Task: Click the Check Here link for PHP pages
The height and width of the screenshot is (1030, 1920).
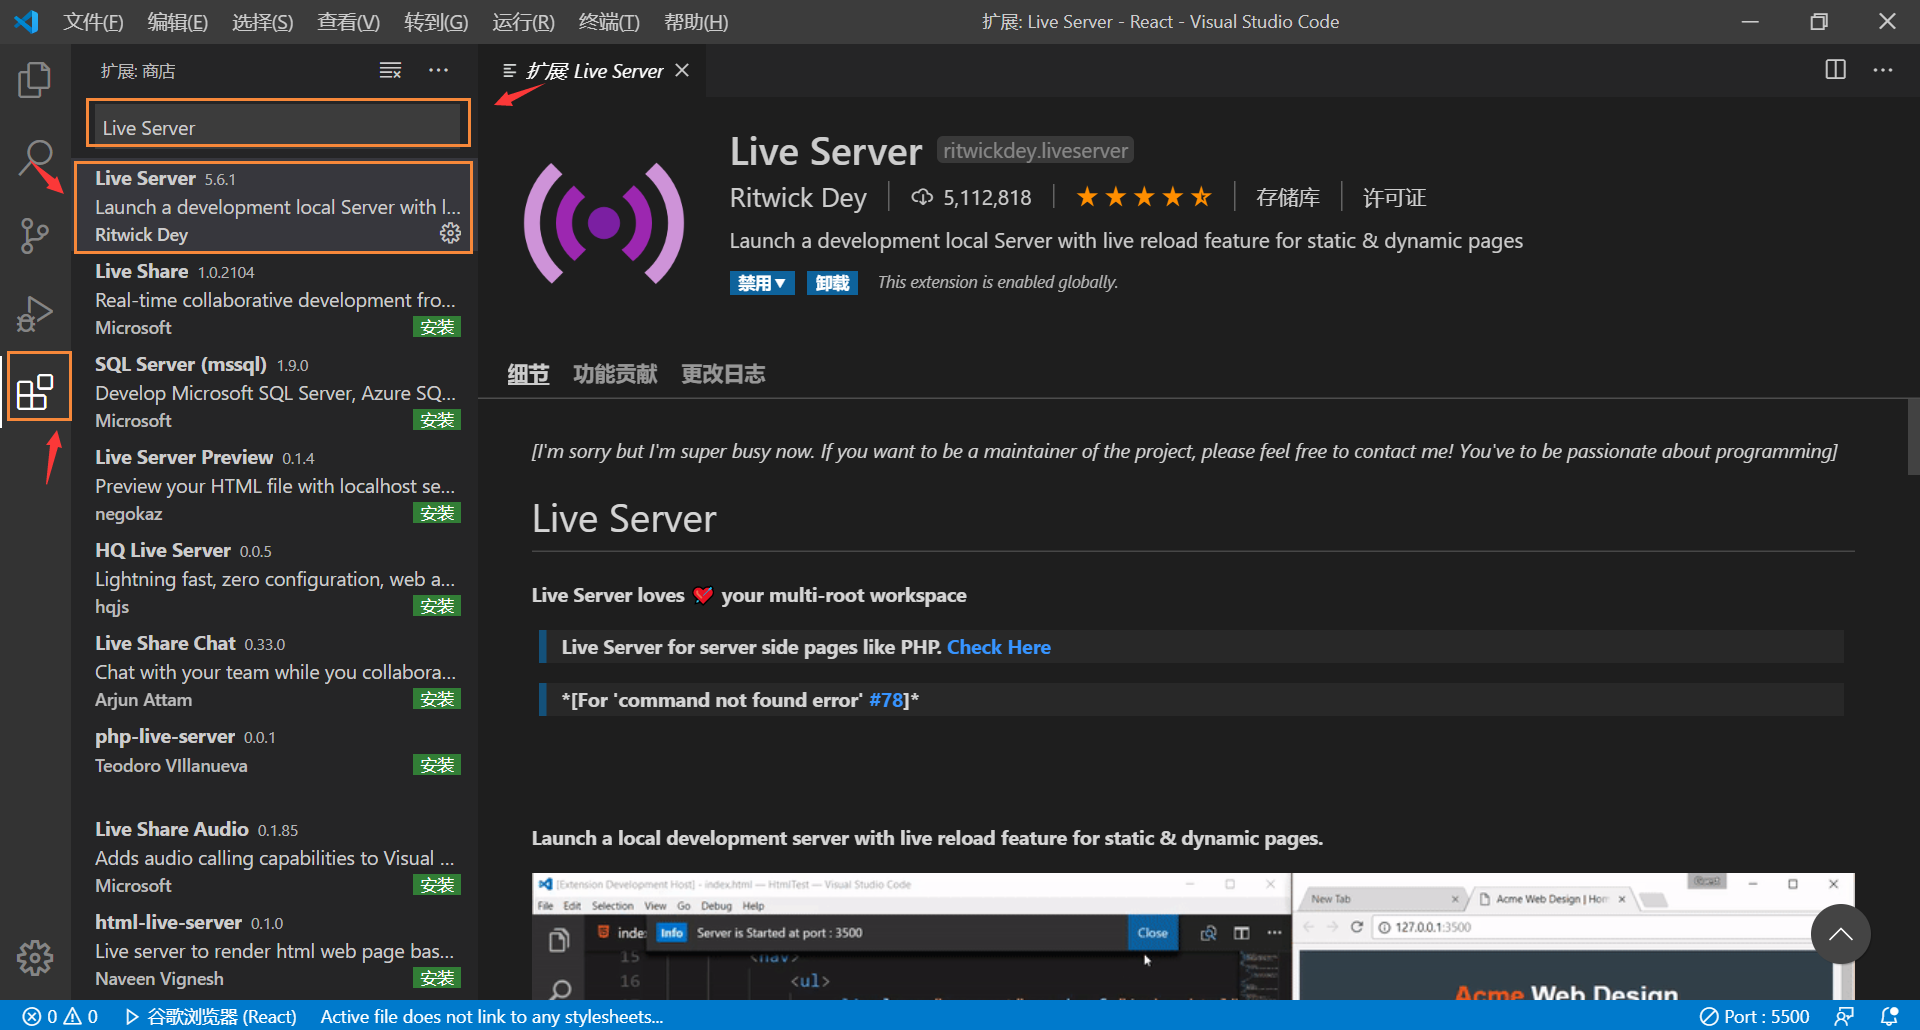Action: (998, 647)
